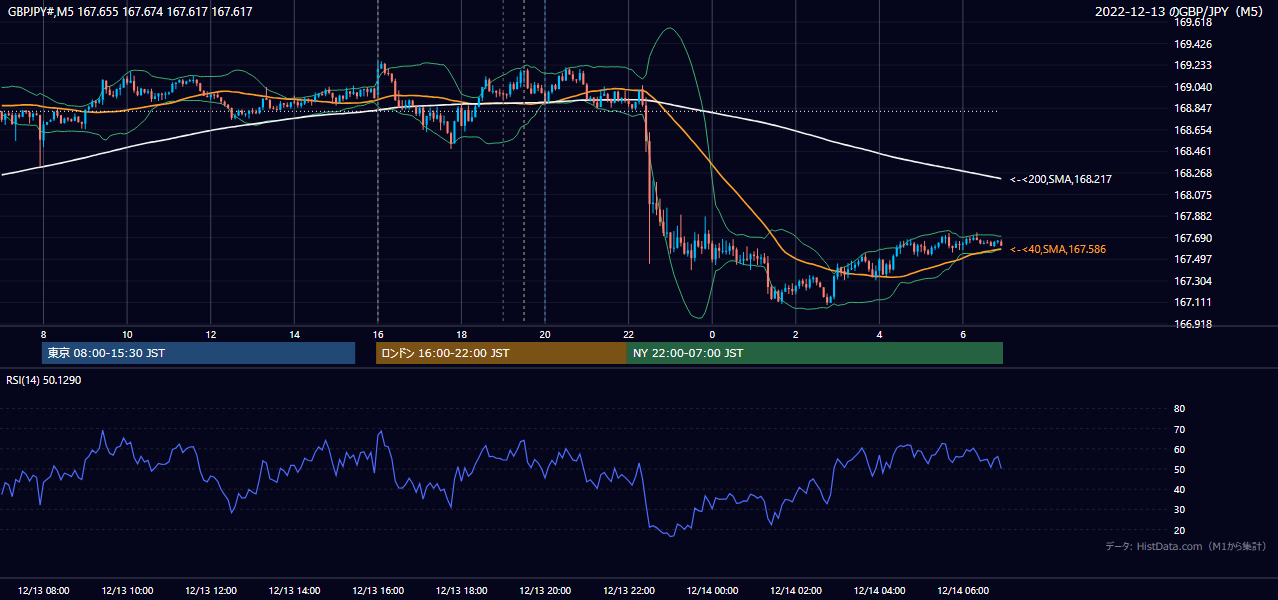Click the 12/13 20:00 bottom date label
The image size is (1278, 600).
point(545,591)
